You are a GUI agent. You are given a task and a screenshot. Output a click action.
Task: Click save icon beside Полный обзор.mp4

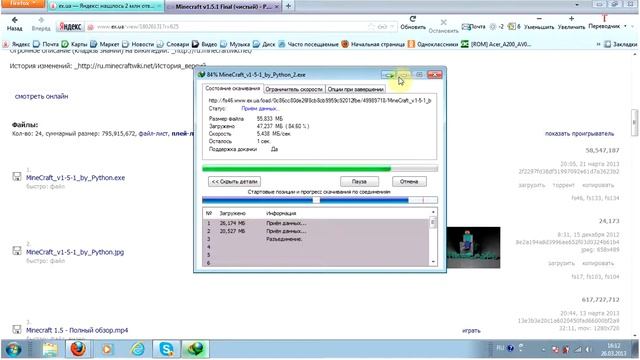click(17, 329)
